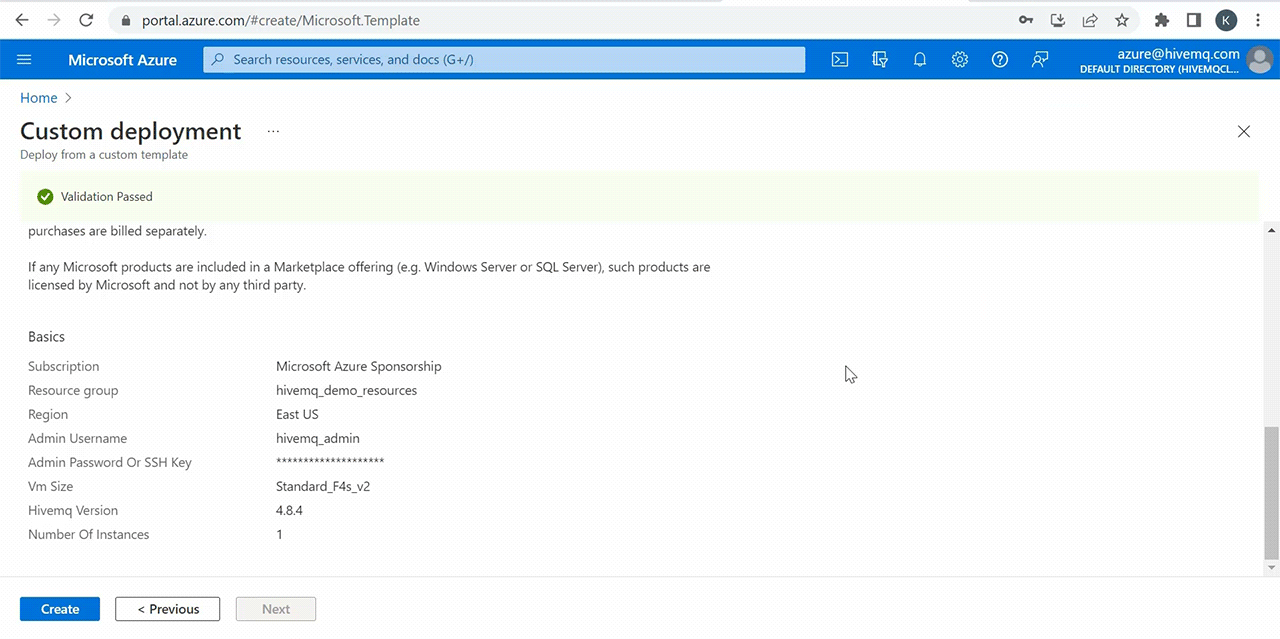
Task: Open the Feedback icon in header
Action: click(1040, 60)
